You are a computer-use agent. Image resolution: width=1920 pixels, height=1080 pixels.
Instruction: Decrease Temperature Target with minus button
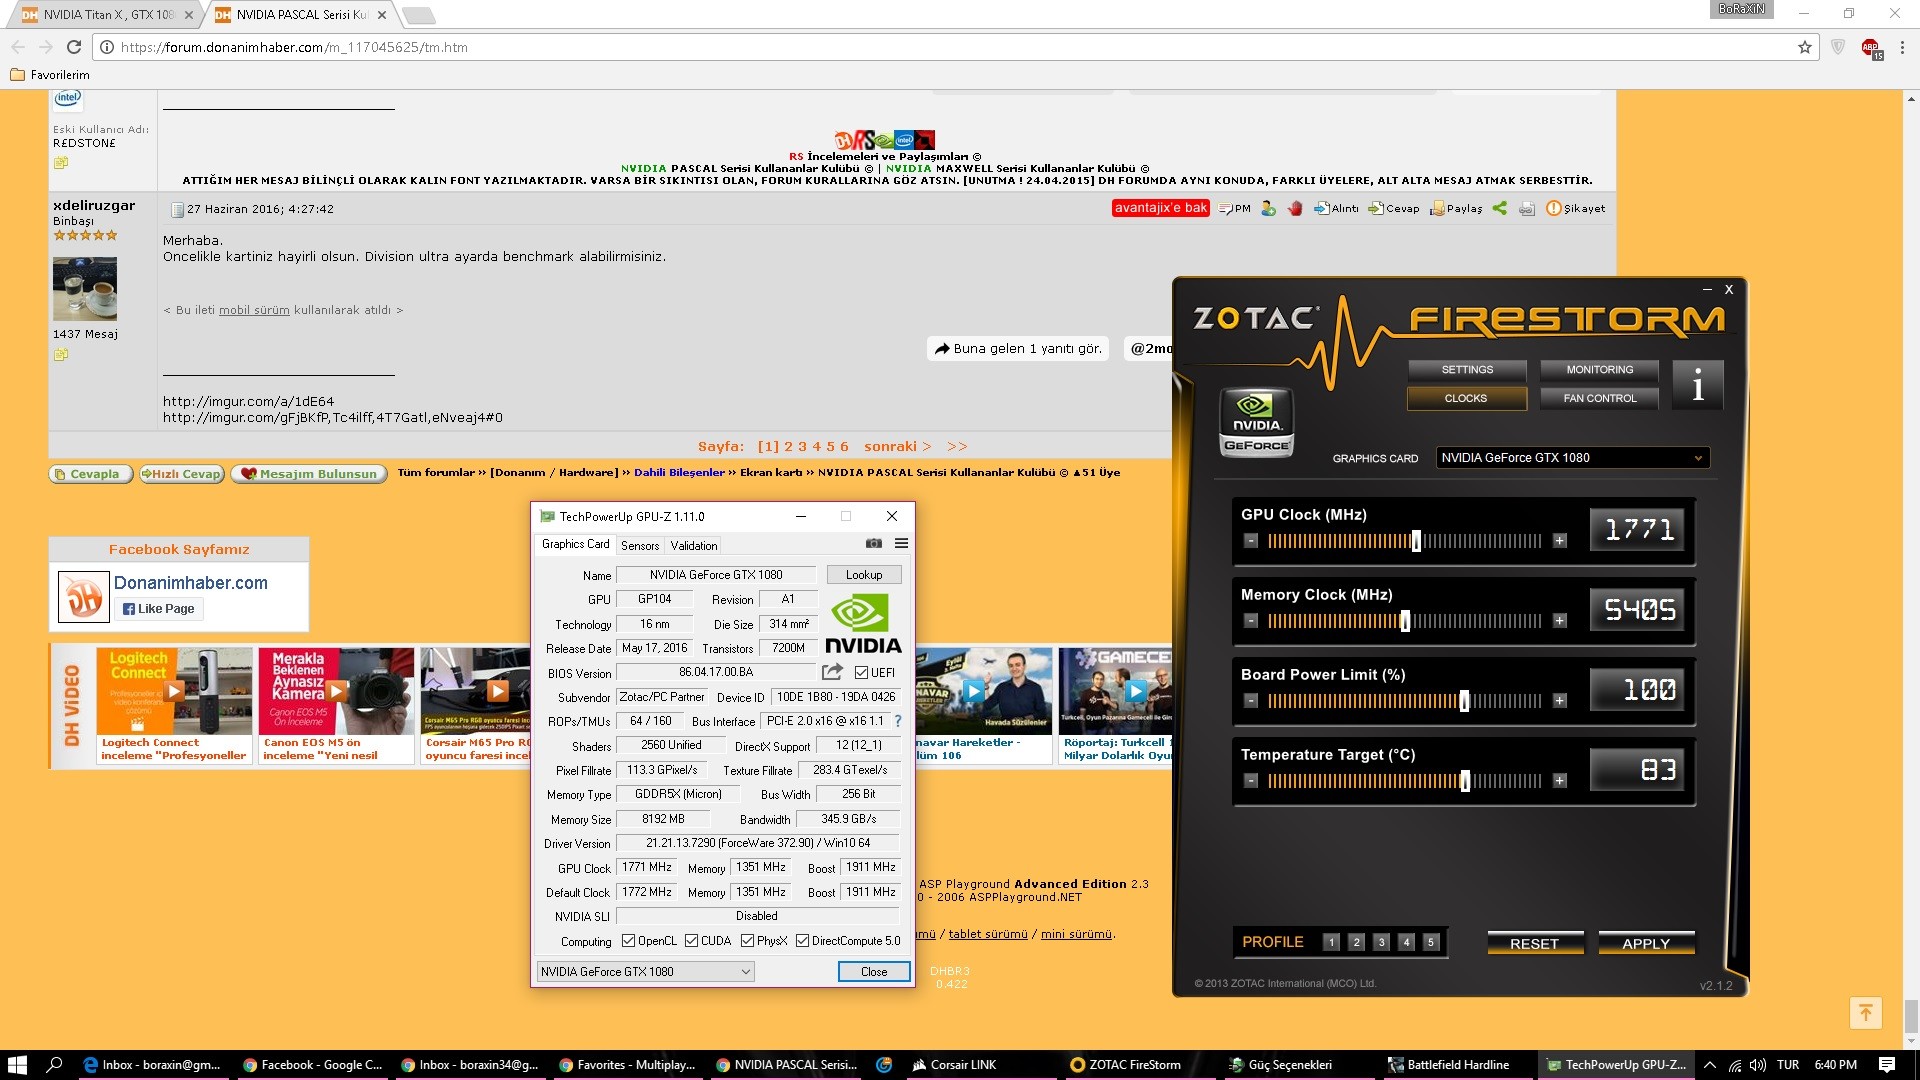(x=1250, y=781)
